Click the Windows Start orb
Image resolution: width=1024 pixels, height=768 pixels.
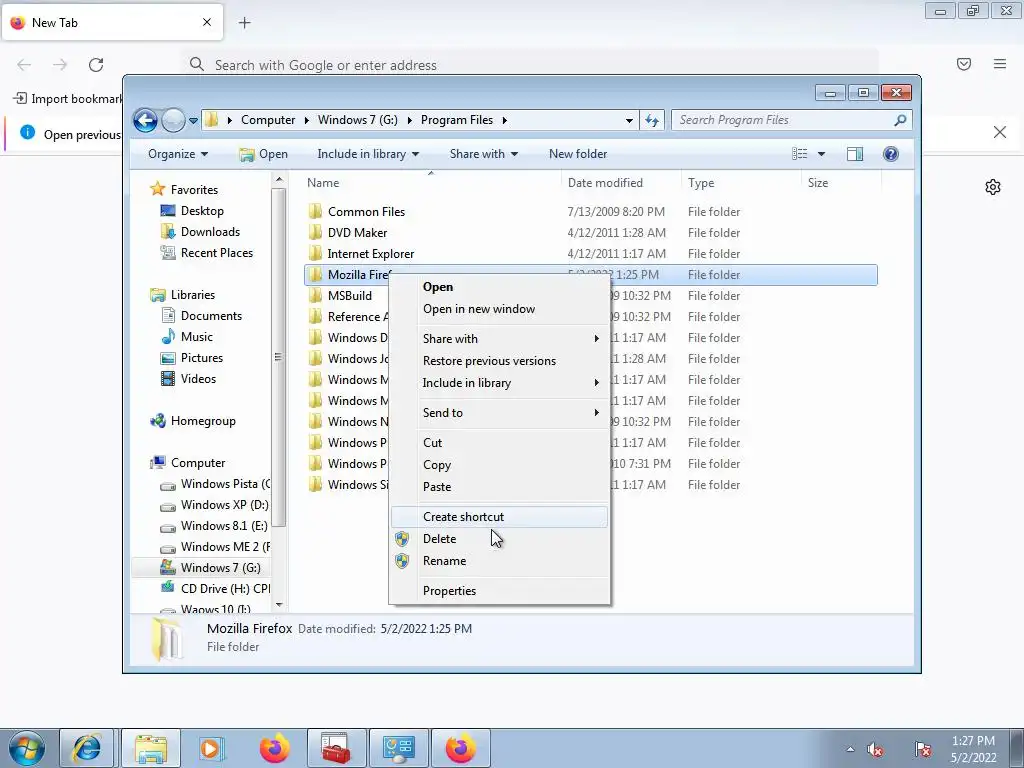(x=26, y=748)
